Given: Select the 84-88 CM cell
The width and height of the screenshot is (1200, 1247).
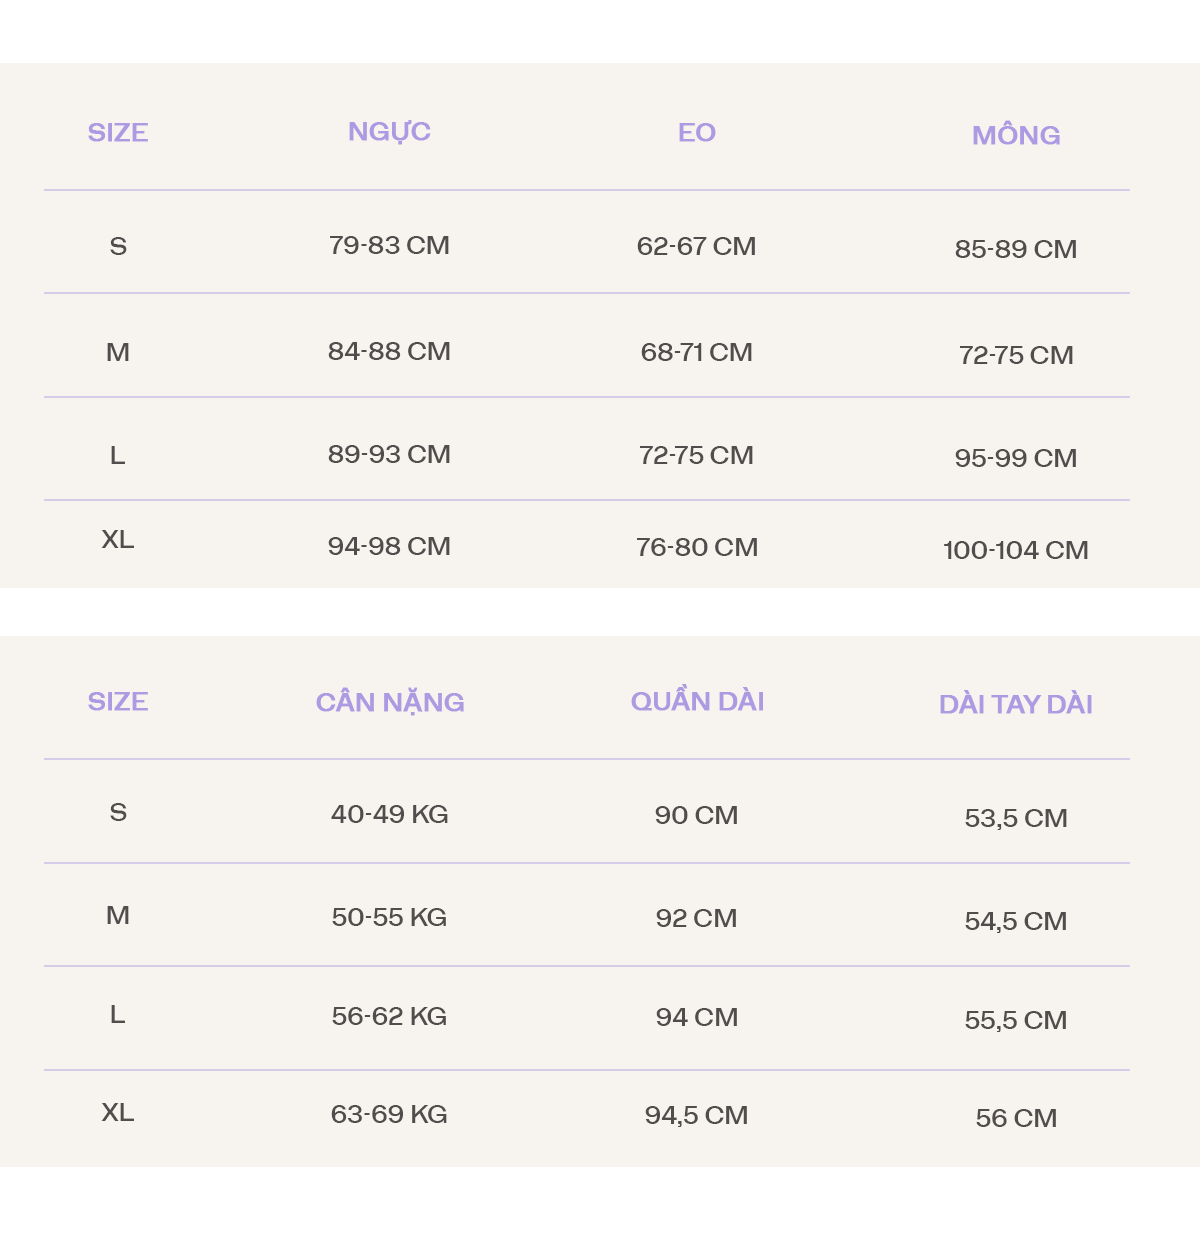Looking at the screenshot, I should pos(389,352).
